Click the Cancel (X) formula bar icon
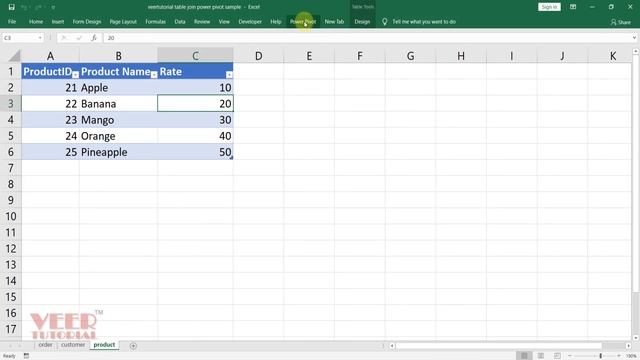This screenshot has width=640, height=360. pos(64,38)
